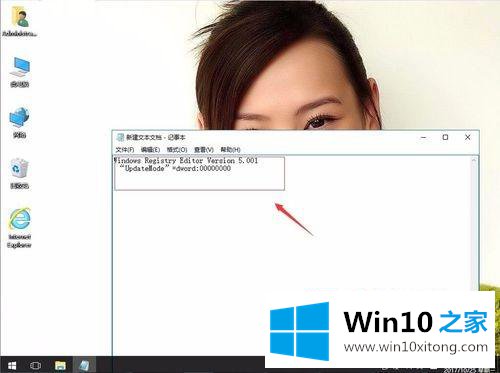
Task: Maximize the Notepad window
Action: [445, 137]
